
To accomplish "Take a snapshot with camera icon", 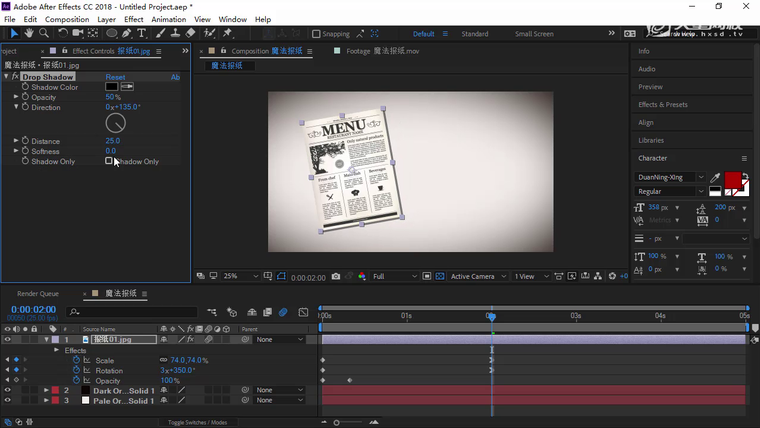I will (336, 277).
